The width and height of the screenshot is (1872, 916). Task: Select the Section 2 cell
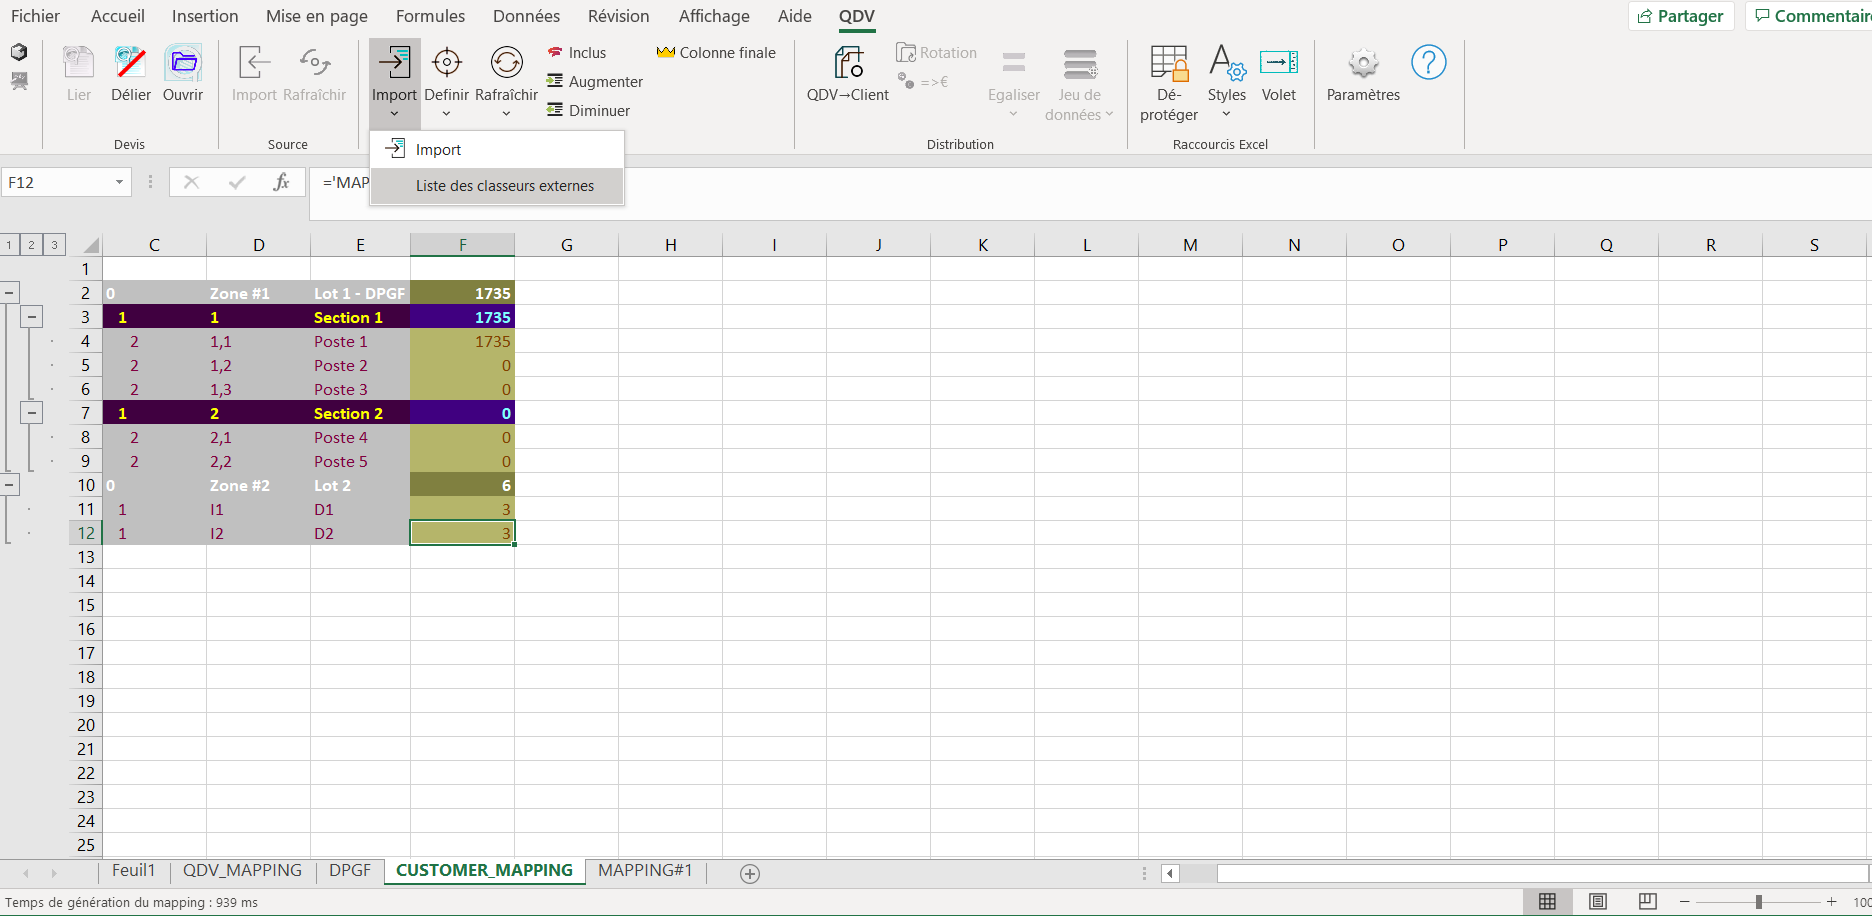360,413
